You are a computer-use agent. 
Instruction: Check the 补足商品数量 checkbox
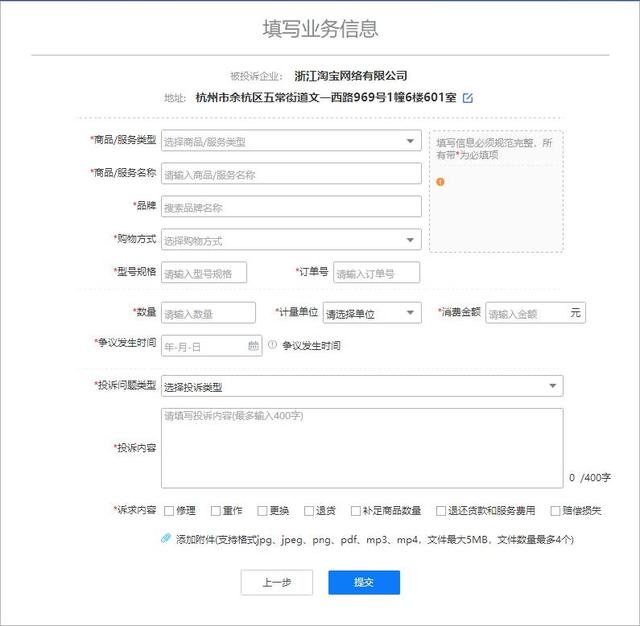pos(356,511)
